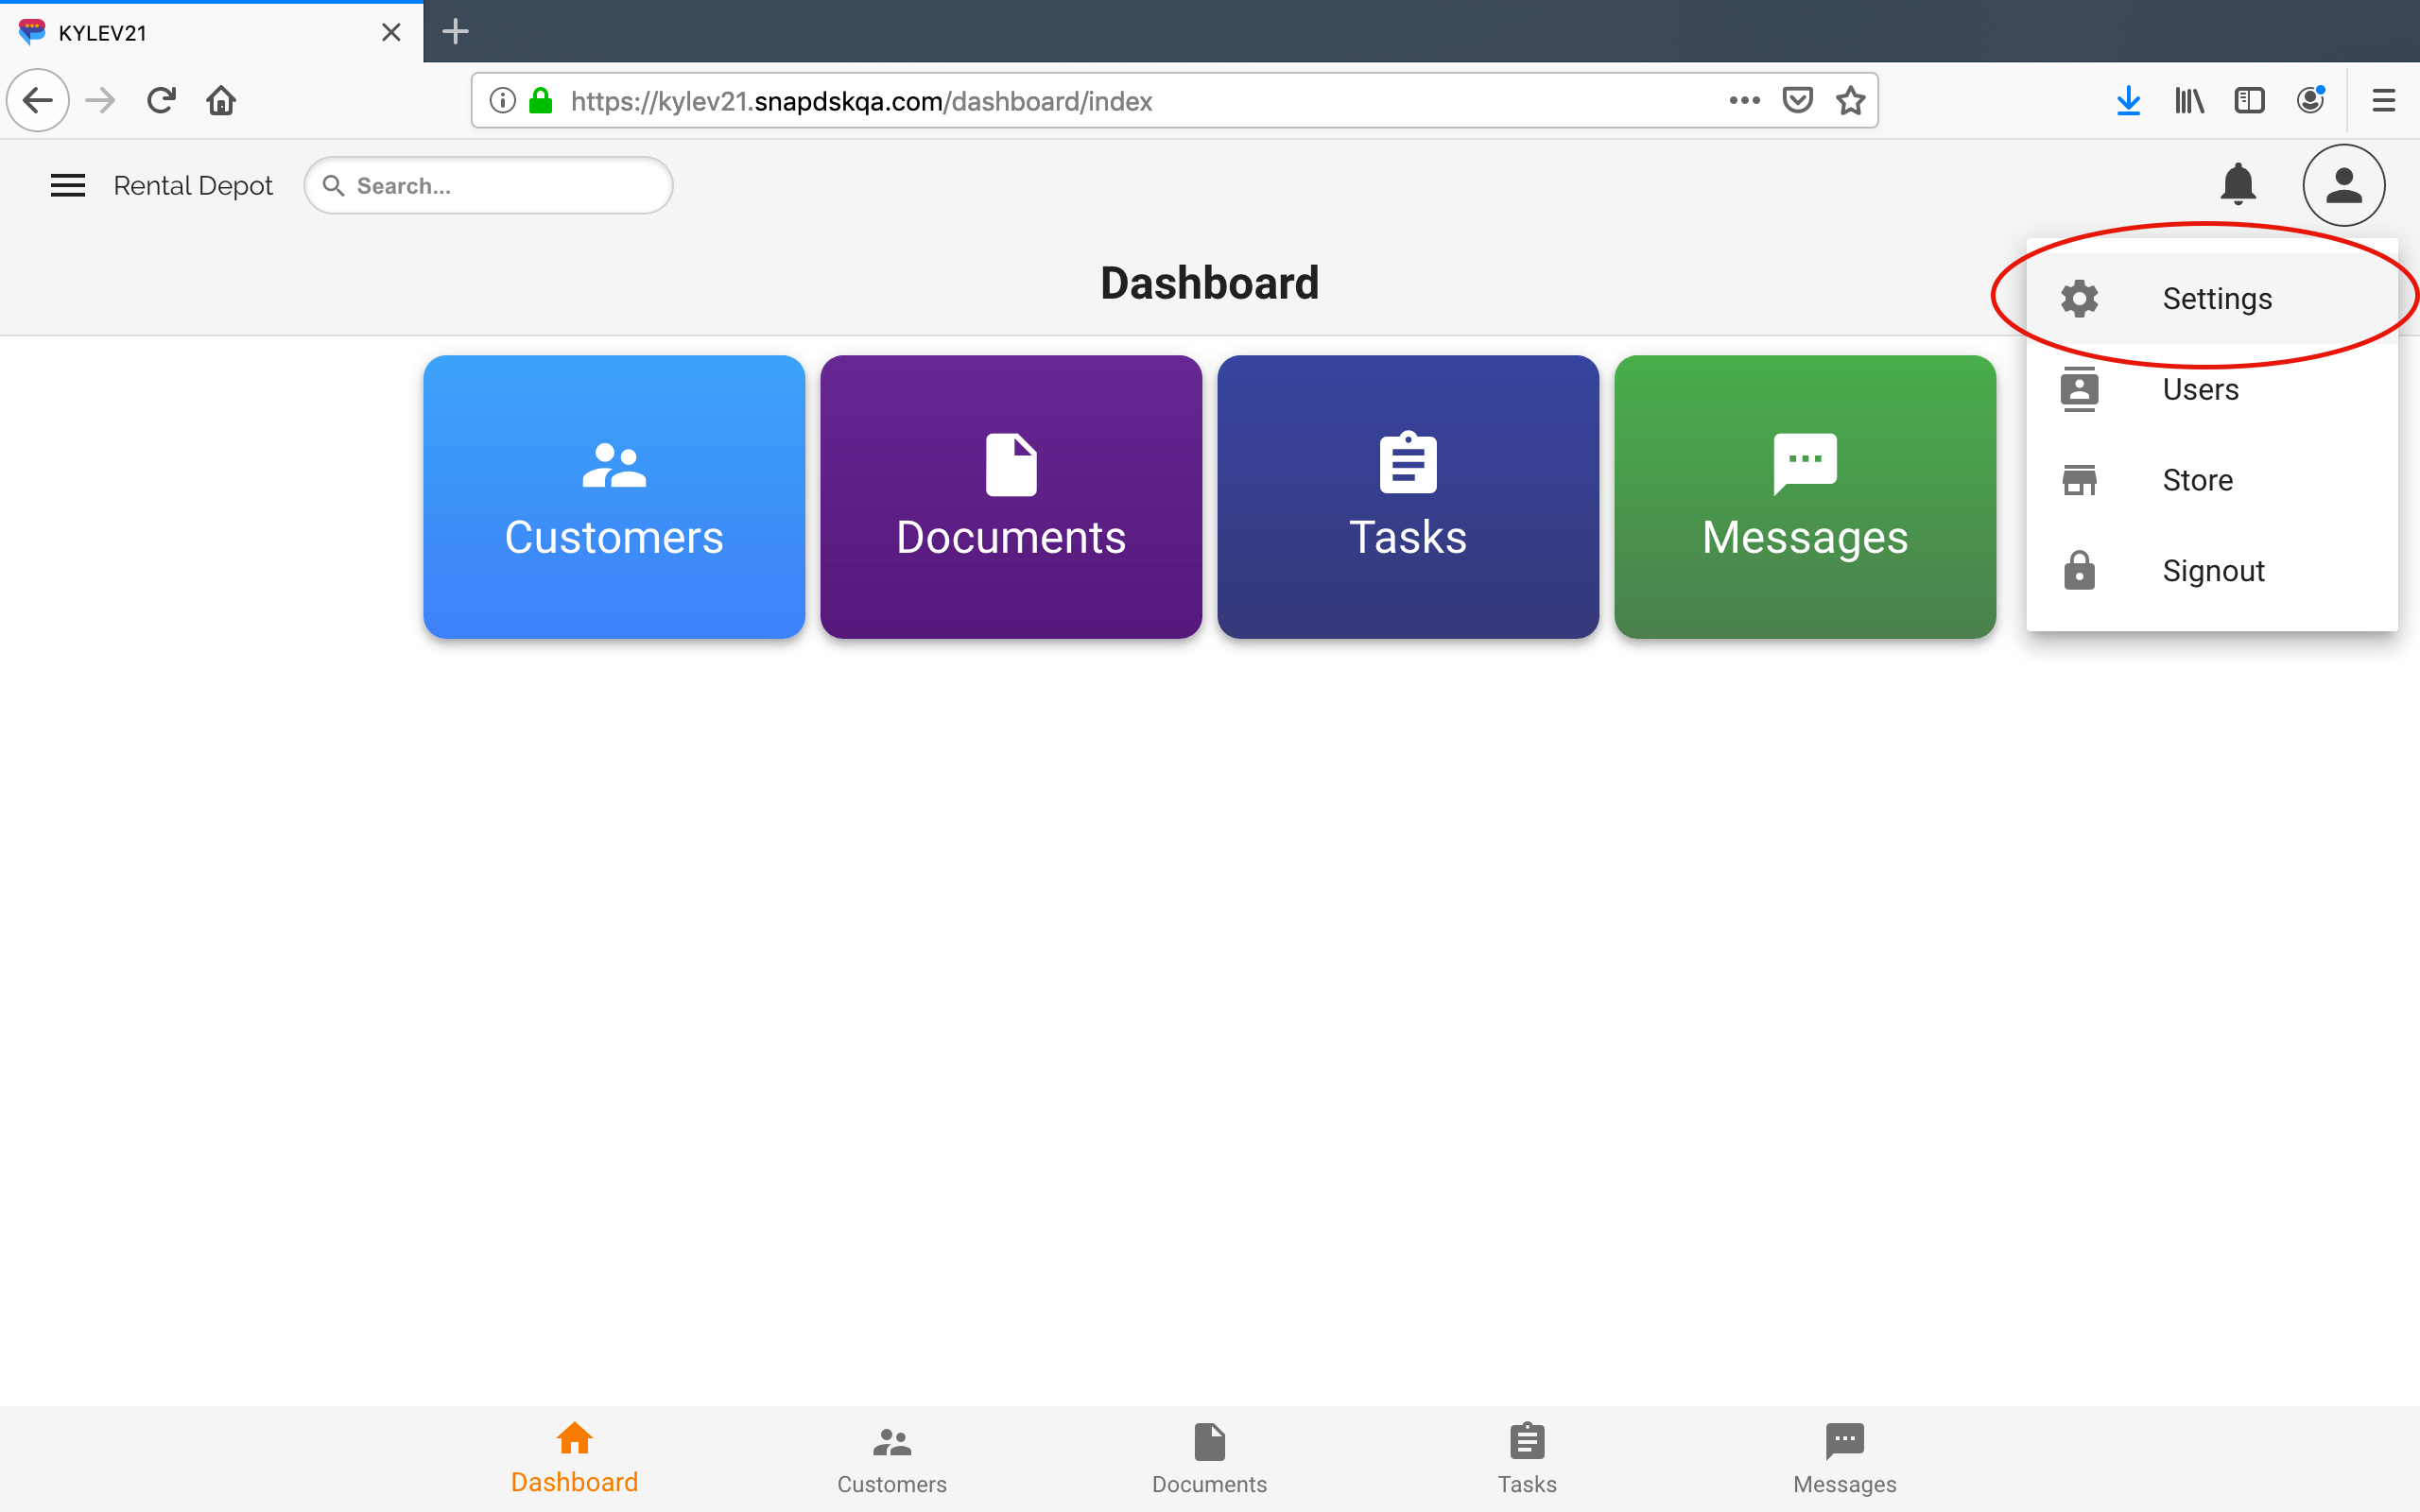
Task: Open Firefox application menu button
Action: click(2383, 101)
